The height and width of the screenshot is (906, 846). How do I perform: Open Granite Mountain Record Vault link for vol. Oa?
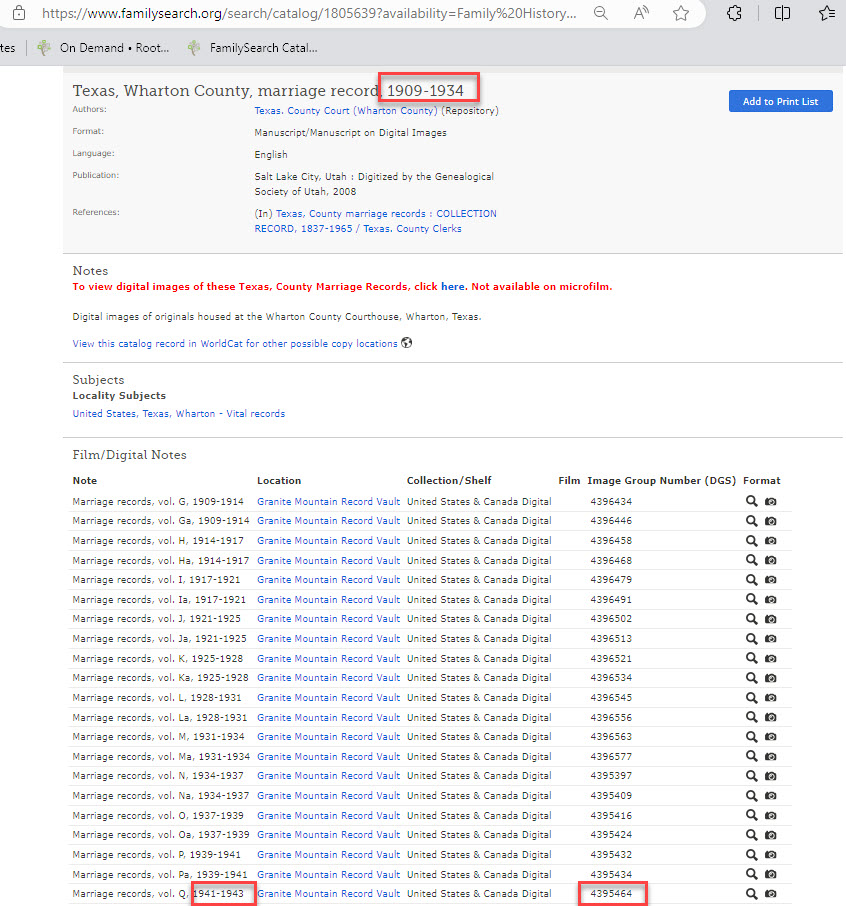(328, 835)
